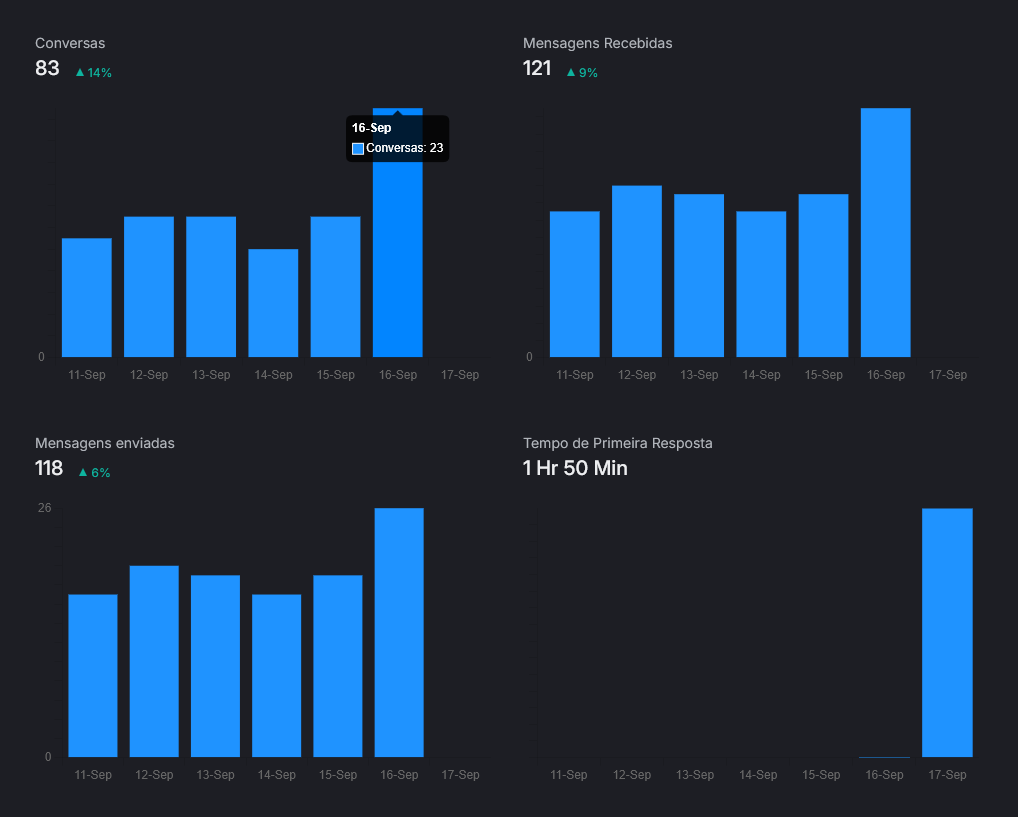
Task: Click the 15-Sep bar in Mensagens enviadas
Action: [x=338, y=666]
